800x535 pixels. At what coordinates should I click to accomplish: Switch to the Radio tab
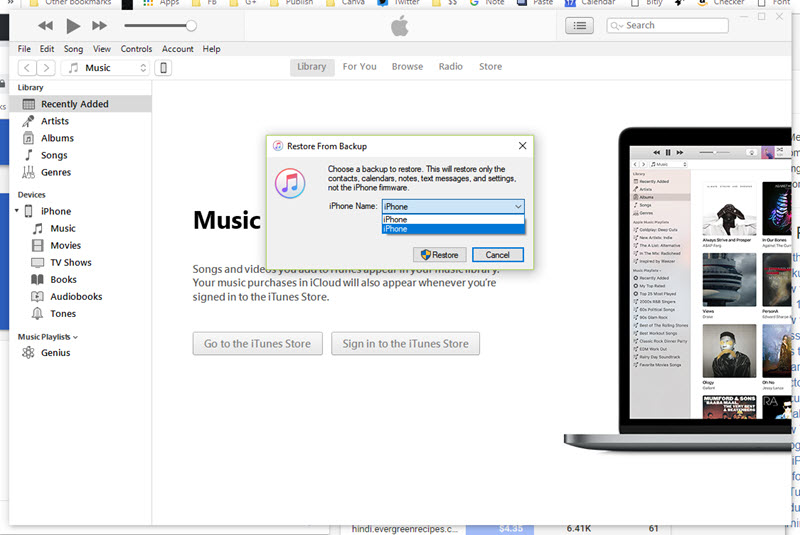[451, 67]
